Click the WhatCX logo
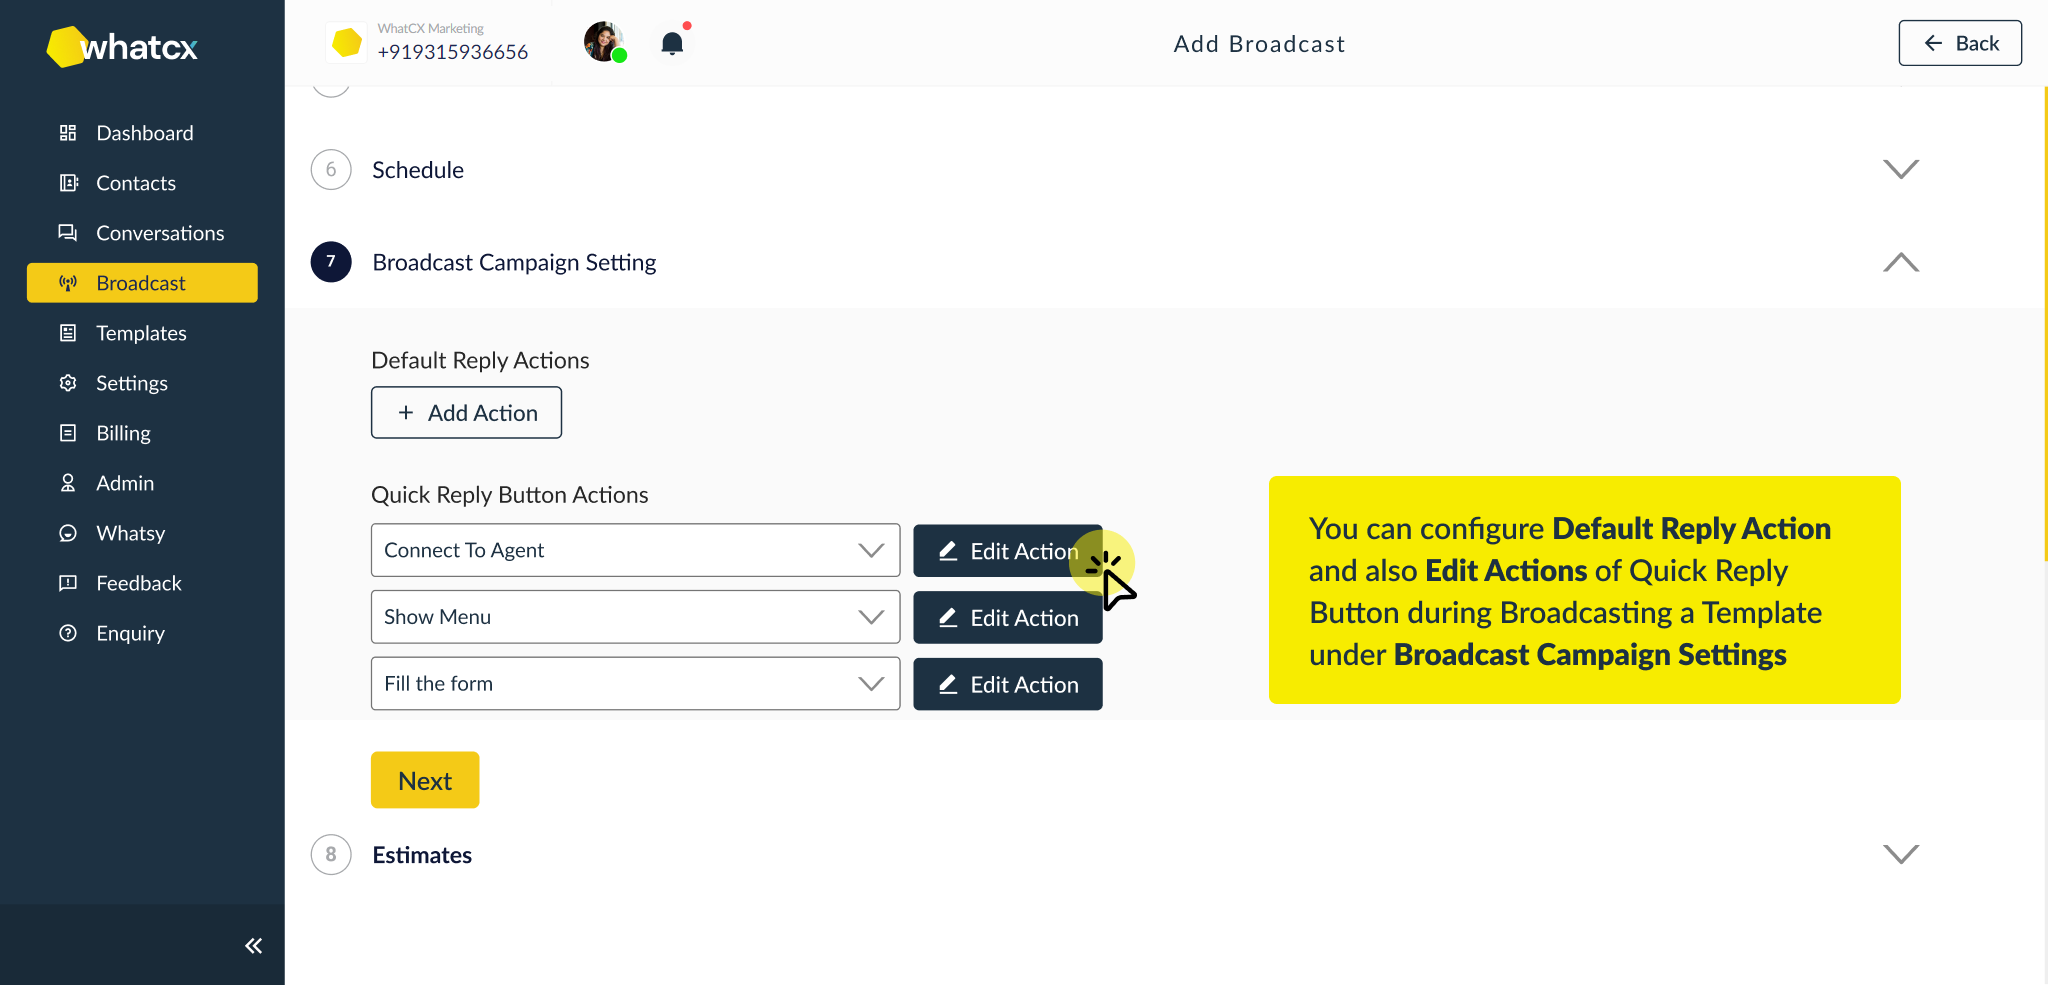 coord(121,46)
